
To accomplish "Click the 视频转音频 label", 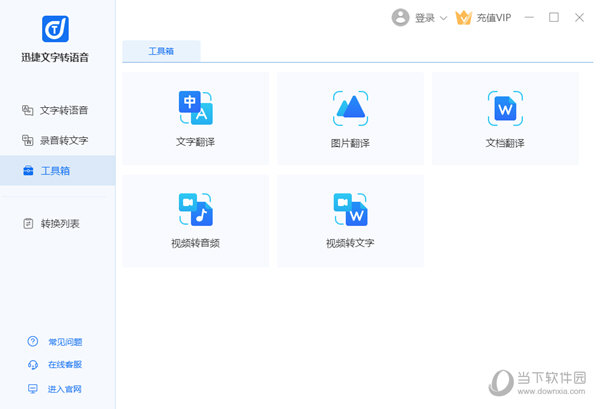I will [196, 243].
